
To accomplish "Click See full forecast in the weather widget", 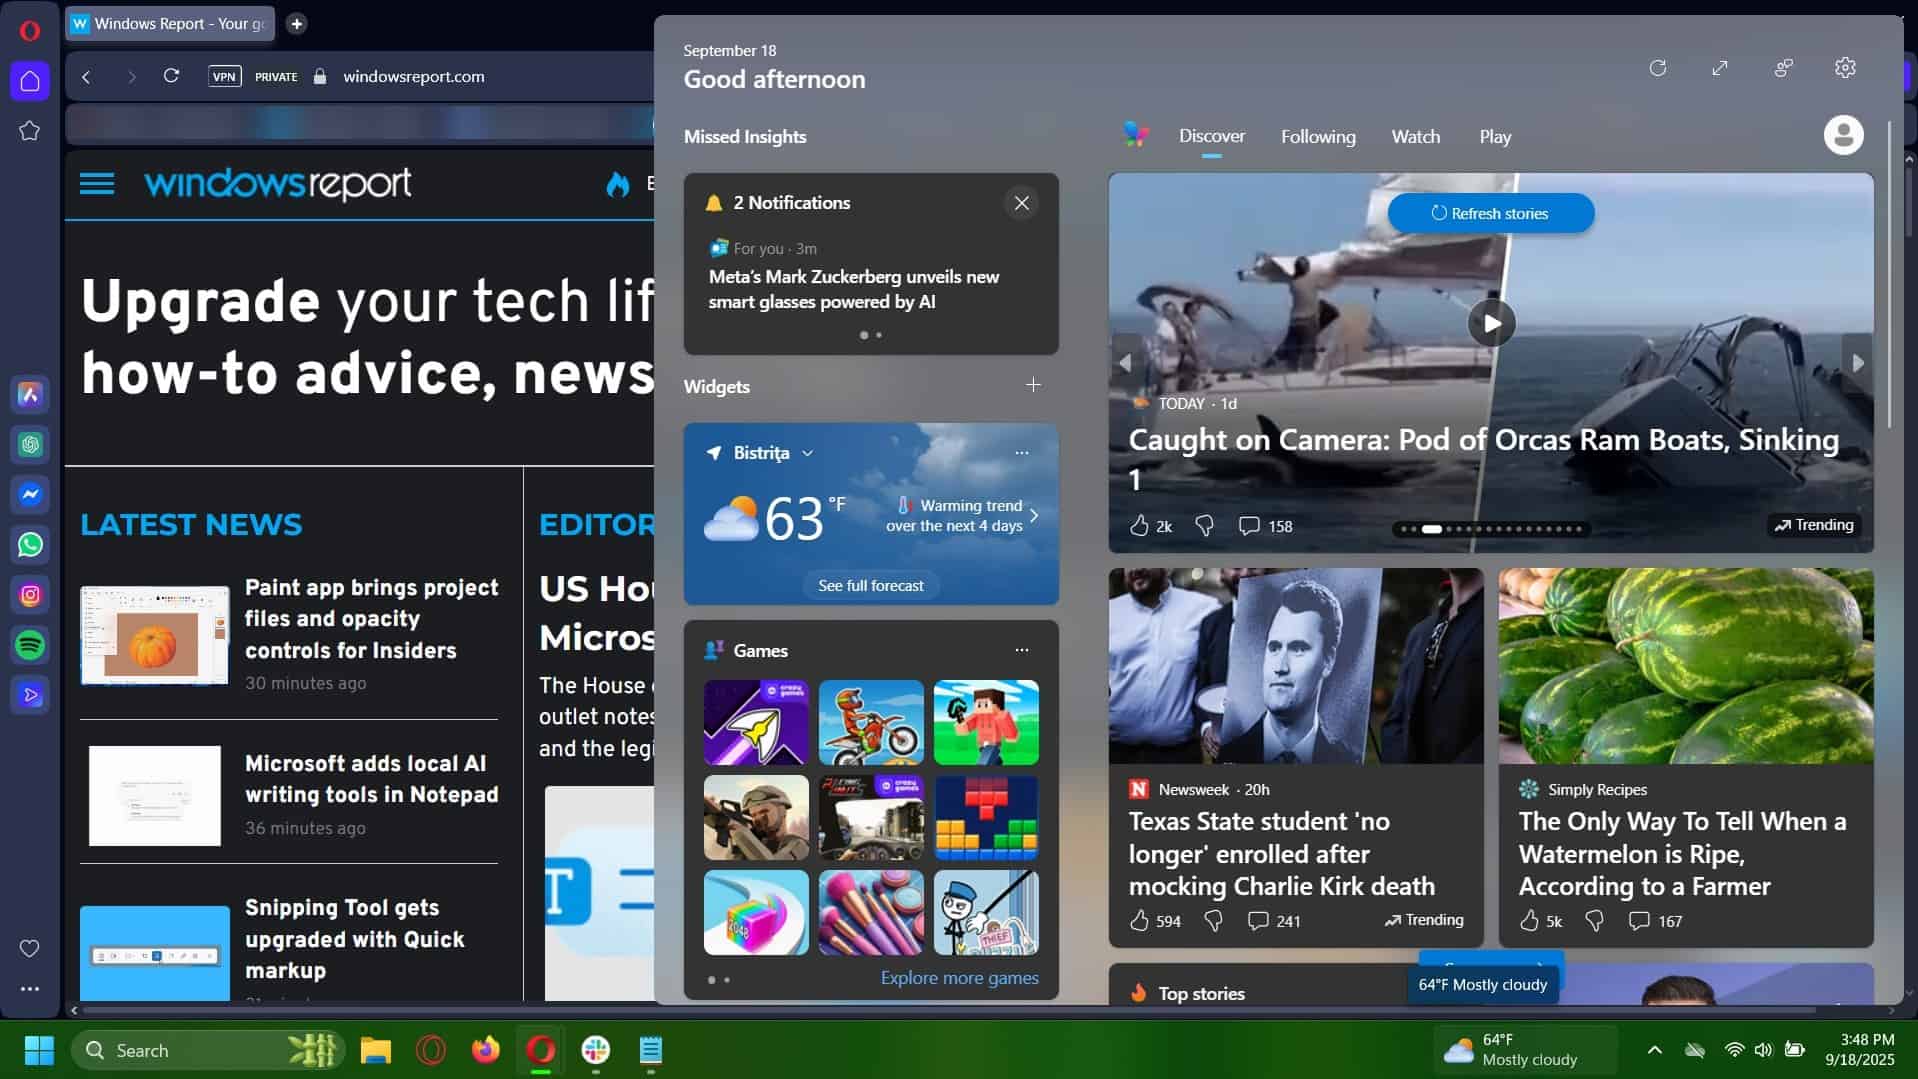I will pos(870,585).
